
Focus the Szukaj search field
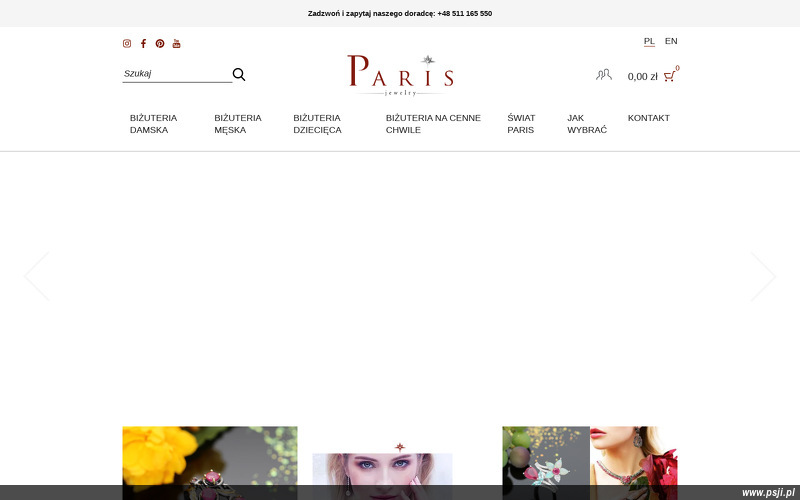[x=177, y=74]
